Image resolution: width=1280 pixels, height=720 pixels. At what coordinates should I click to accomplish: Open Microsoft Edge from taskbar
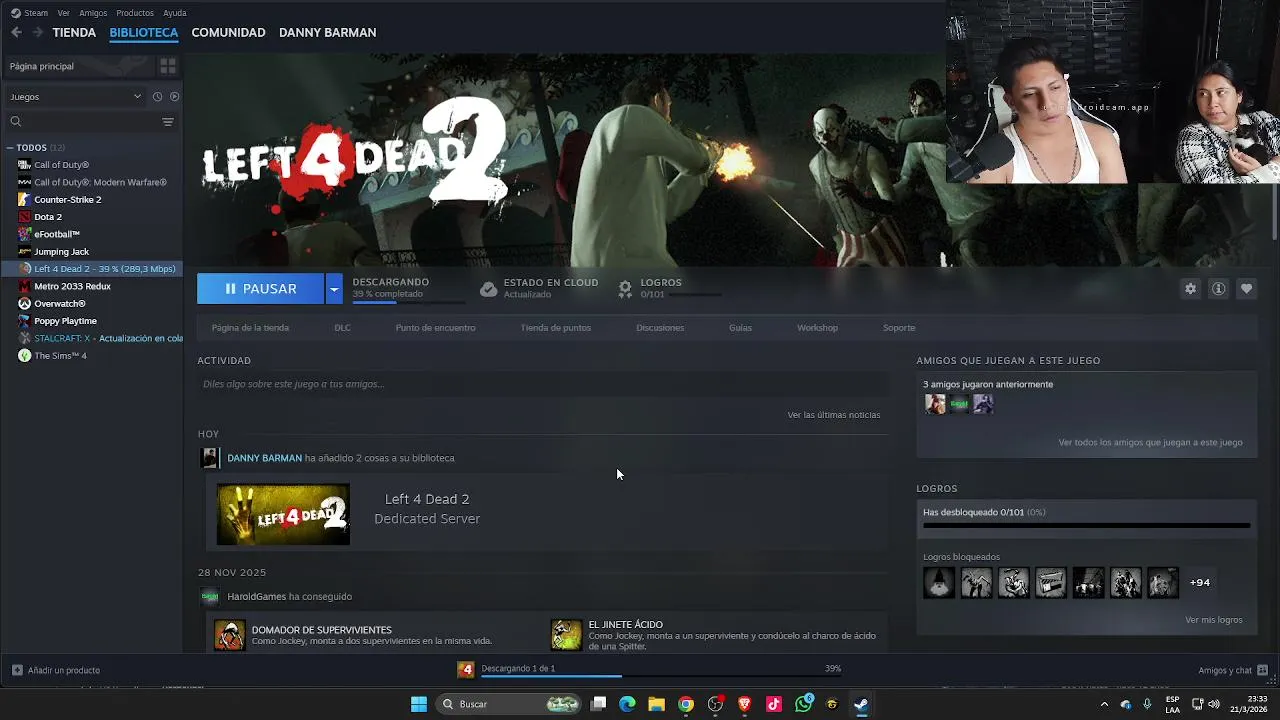point(627,704)
